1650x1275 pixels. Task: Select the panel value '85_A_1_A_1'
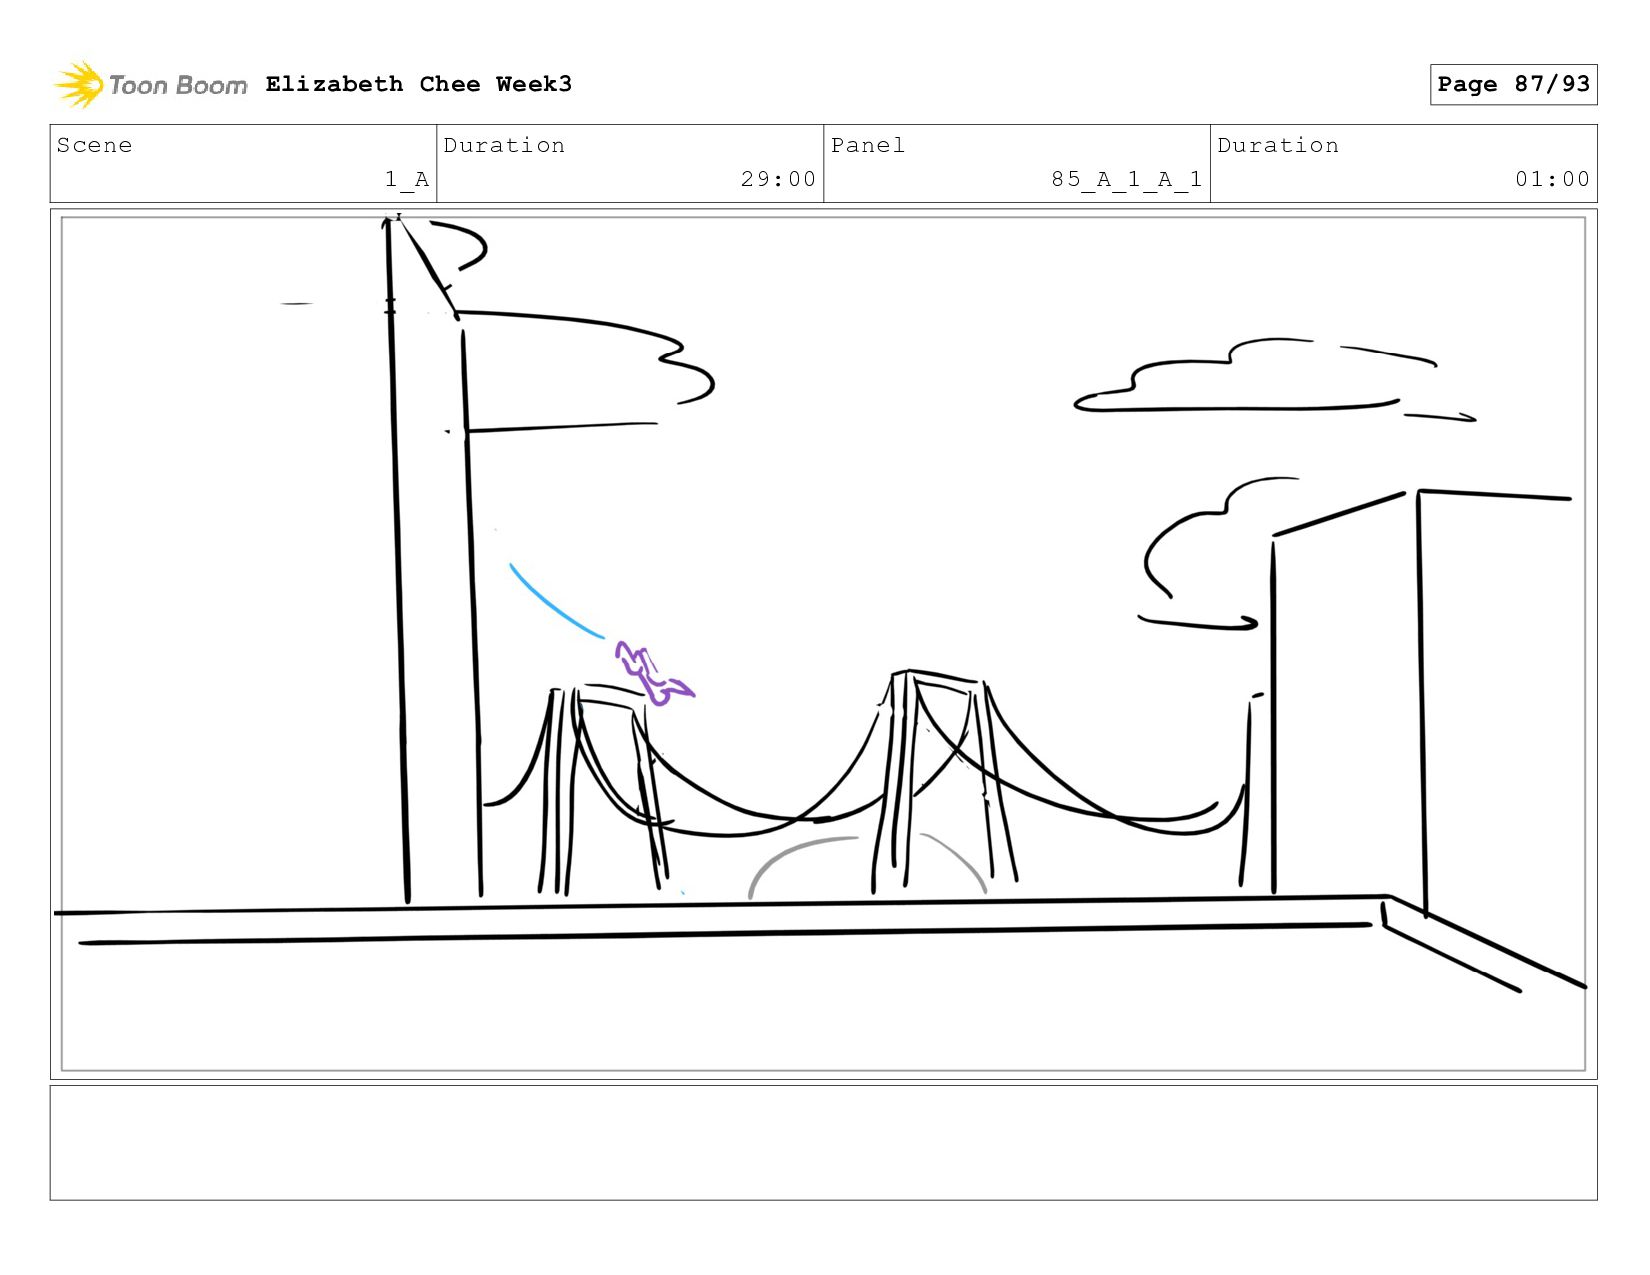(x=1126, y=179)
